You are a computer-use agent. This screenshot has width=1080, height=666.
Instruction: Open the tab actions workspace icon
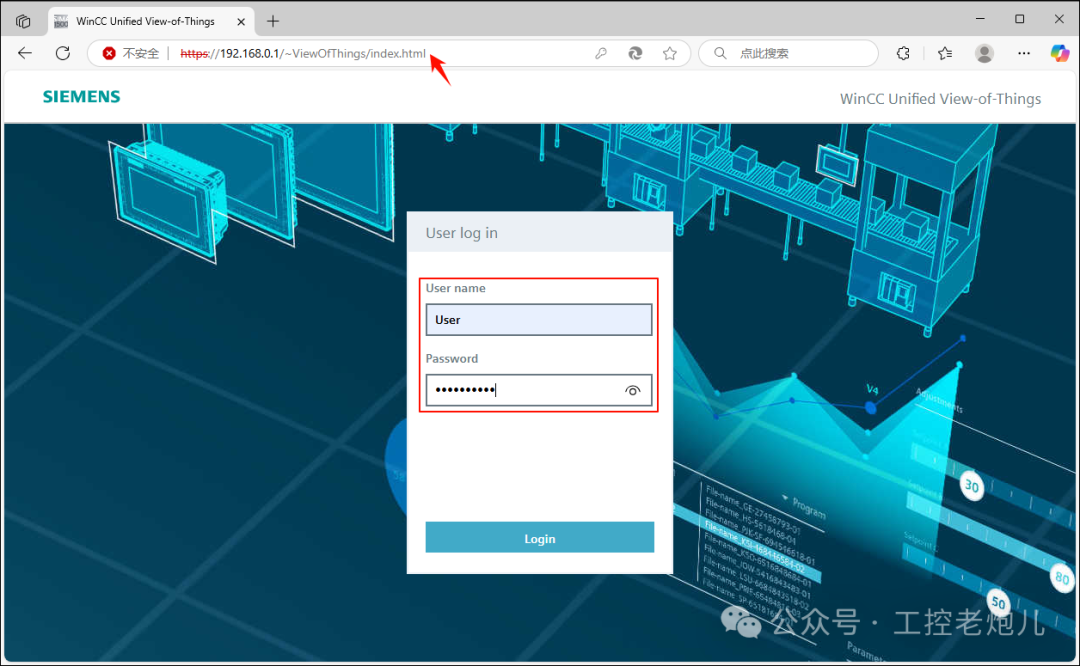click(x=23, y=21)
